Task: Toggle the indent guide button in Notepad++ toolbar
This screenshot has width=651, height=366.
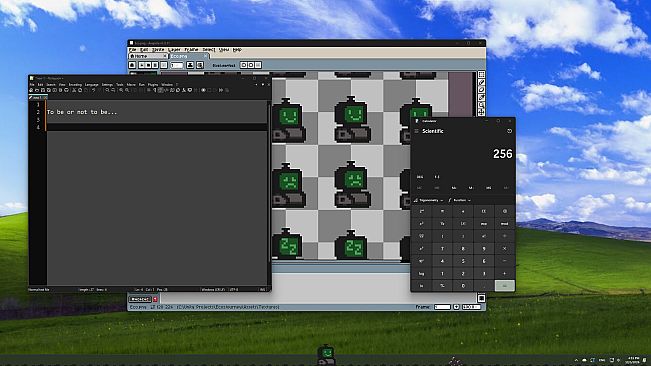Action: (x=161, y=90)
